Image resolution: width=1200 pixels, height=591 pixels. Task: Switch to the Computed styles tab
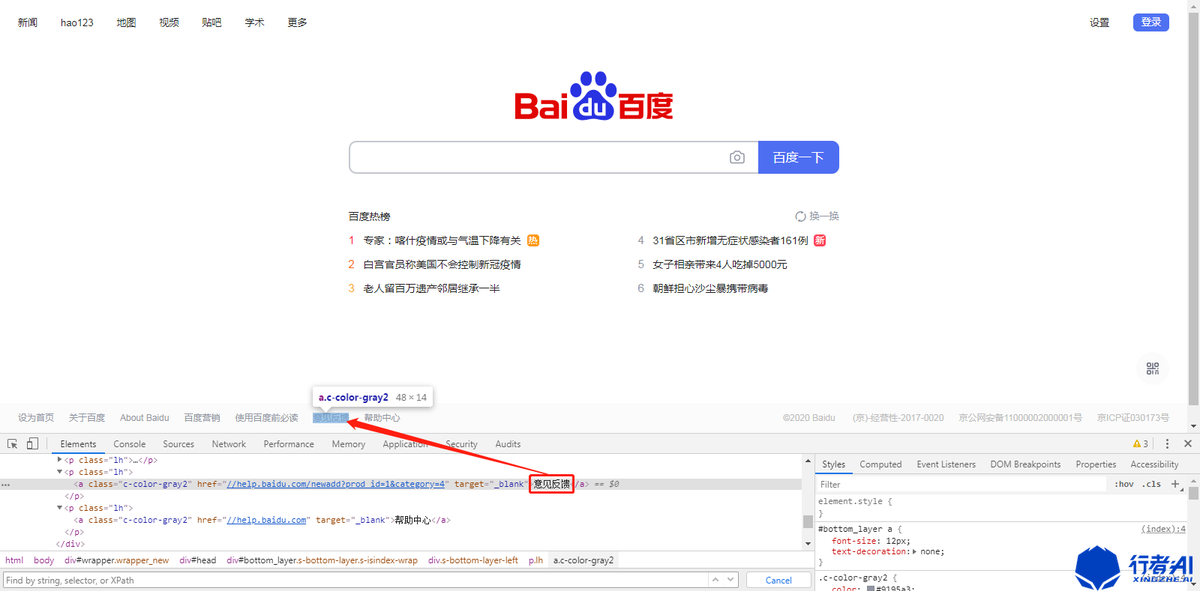[x=881, y=464]
